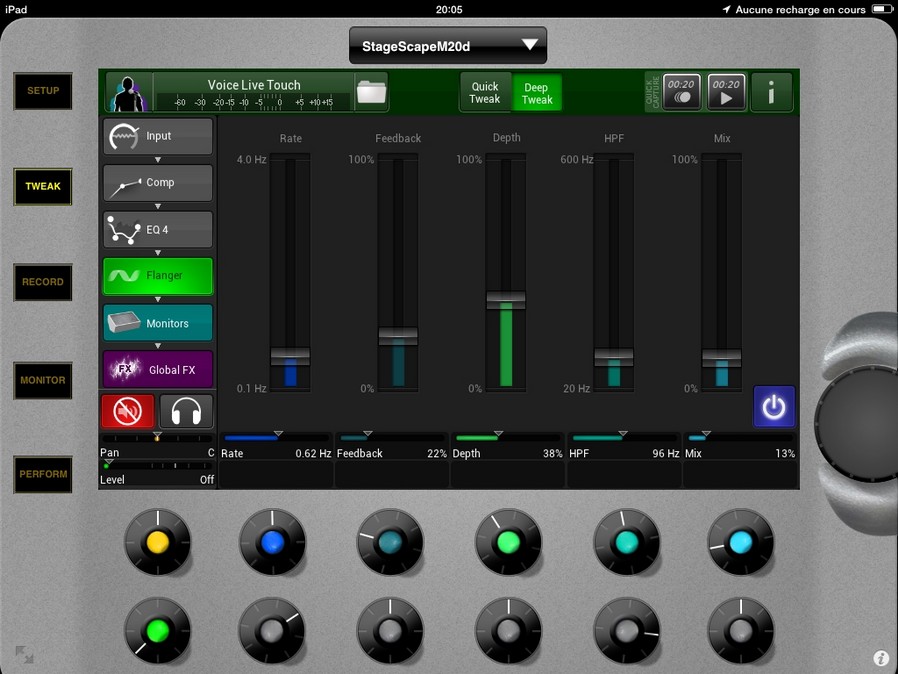
Task: Click the Depth fader handle
Action: pyautogui.click(x=506, y=300)
